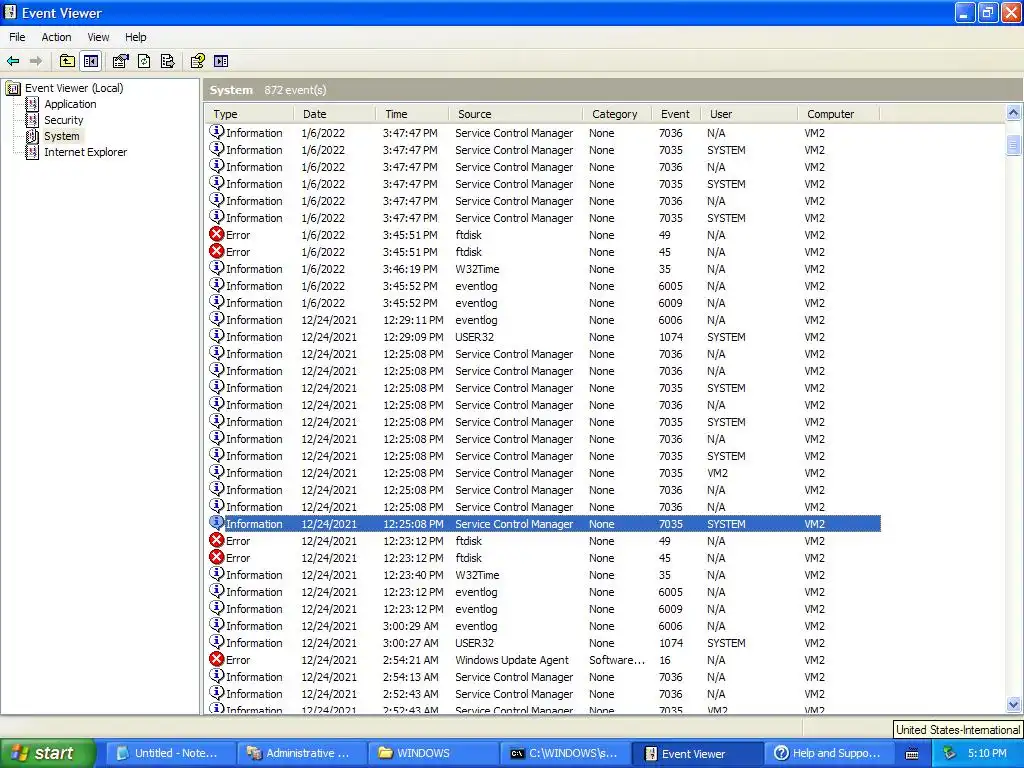This screenshot has height=768, width=1024.
Task: Click the '872 event(s)' count in the header
Action: click(x=295, y=90)
